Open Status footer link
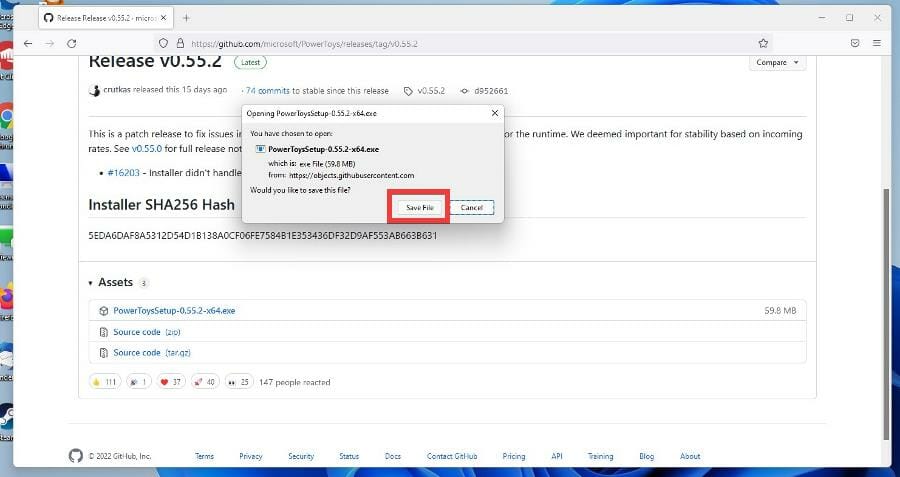900x477 pixels. pyautogui.click(x=348, y=456)
